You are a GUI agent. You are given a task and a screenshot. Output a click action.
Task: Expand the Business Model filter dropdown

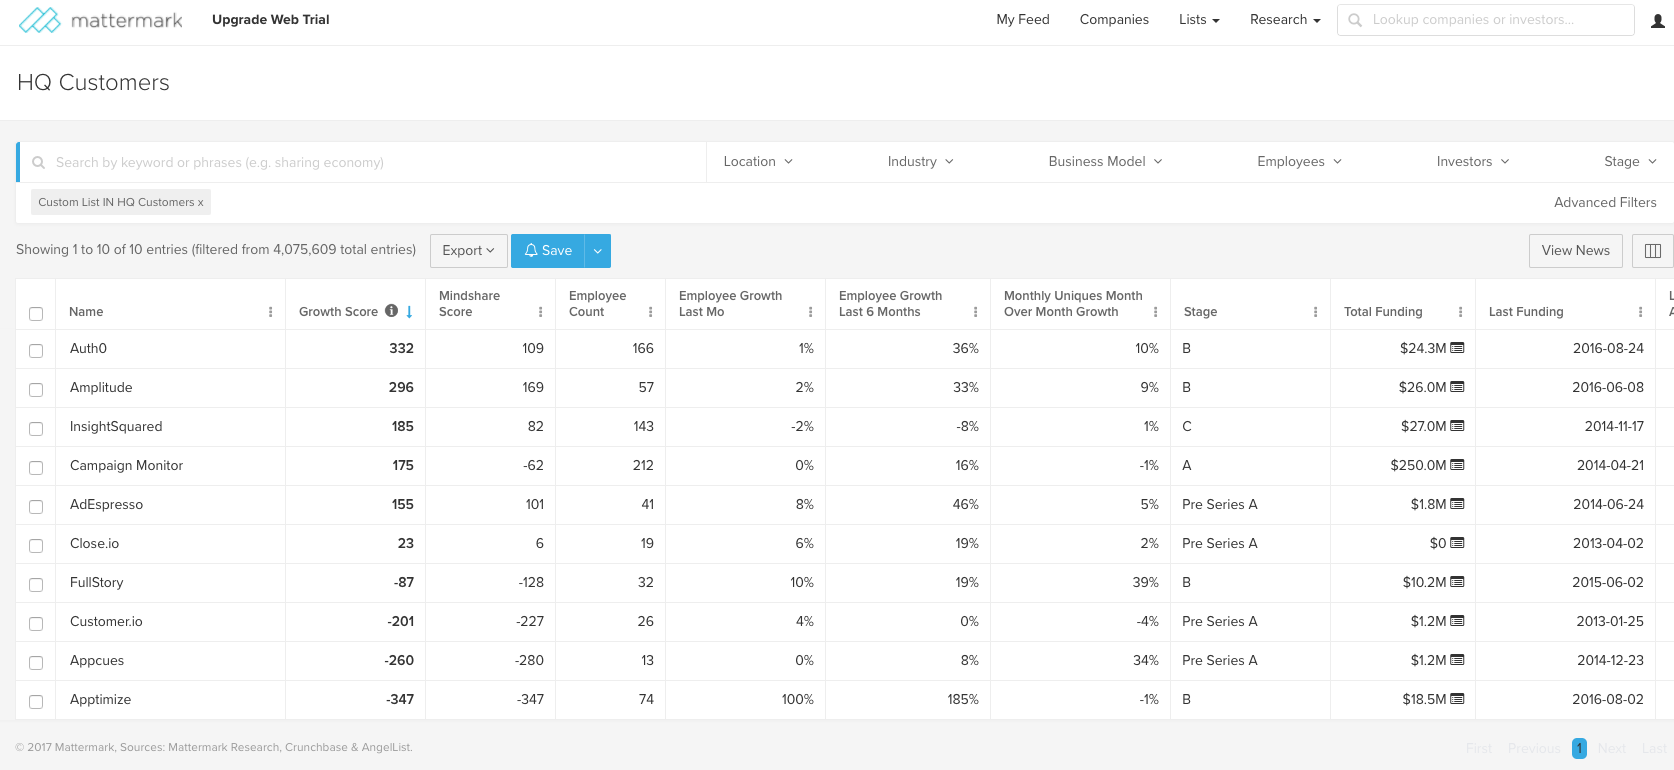pyautogui.click(x=1105, y=161)
